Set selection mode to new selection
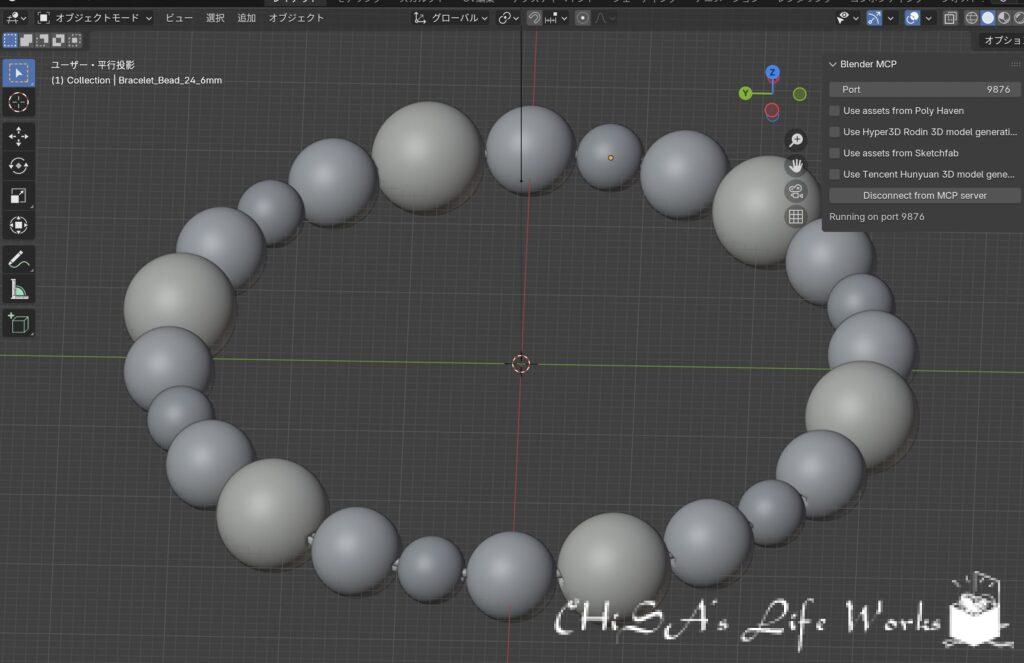Viewport: 1024px width, 663px height. [x=10, y=40]
